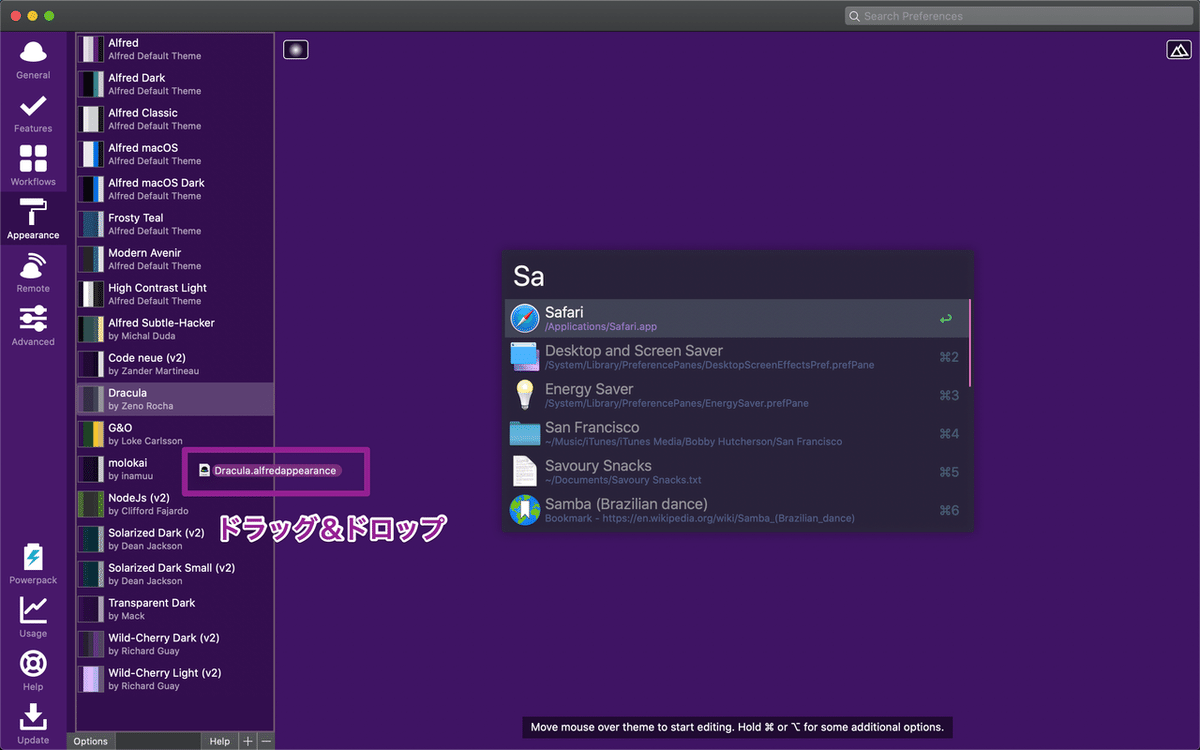This screenshot has width=1200, height=750.
Task: Select the Alfred macOS theme
Action: 175,154
